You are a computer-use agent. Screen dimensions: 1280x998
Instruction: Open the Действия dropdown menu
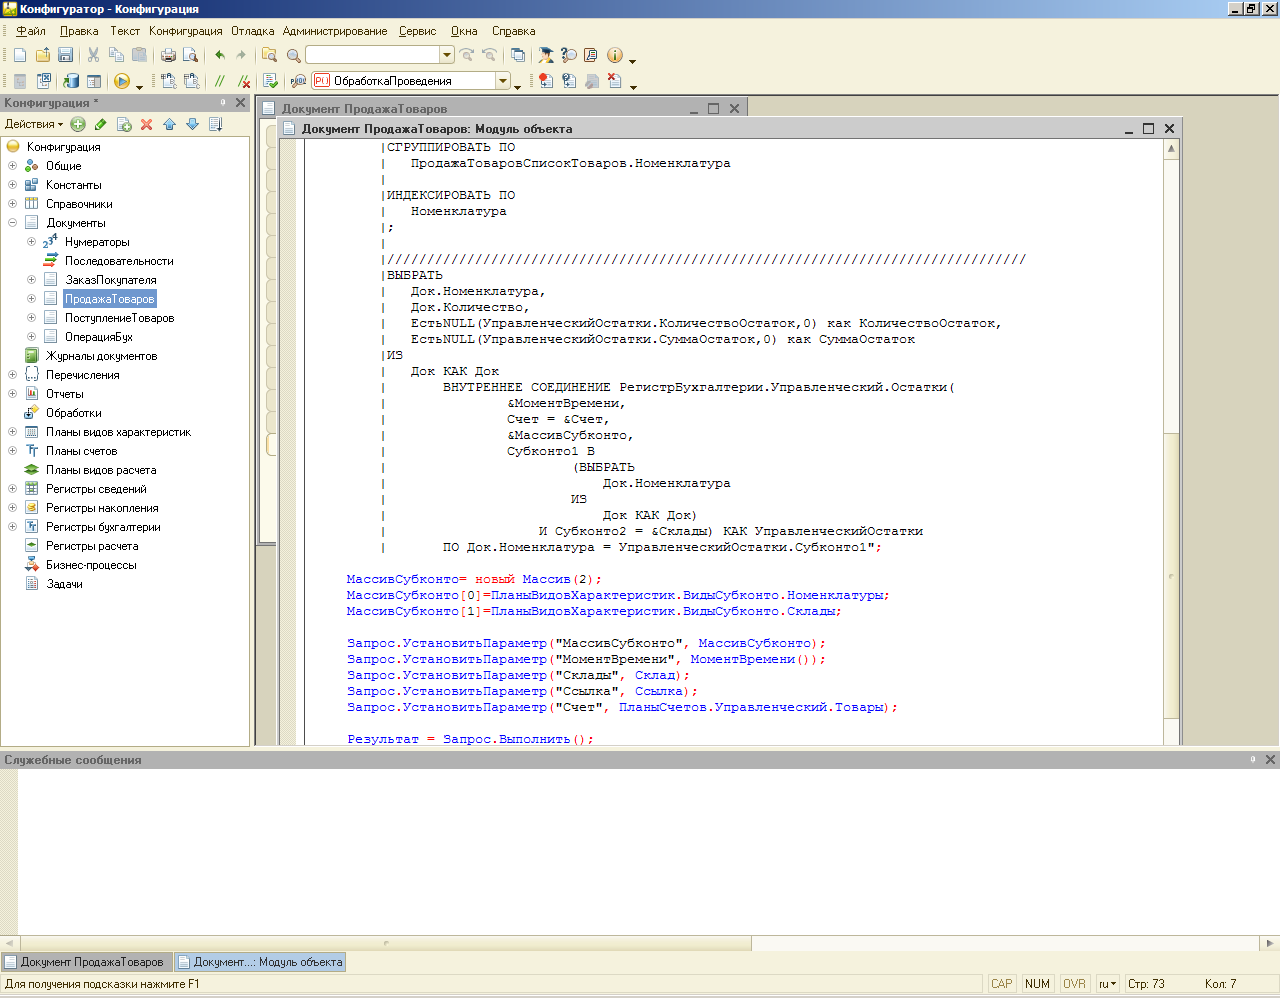pos(33,124)
